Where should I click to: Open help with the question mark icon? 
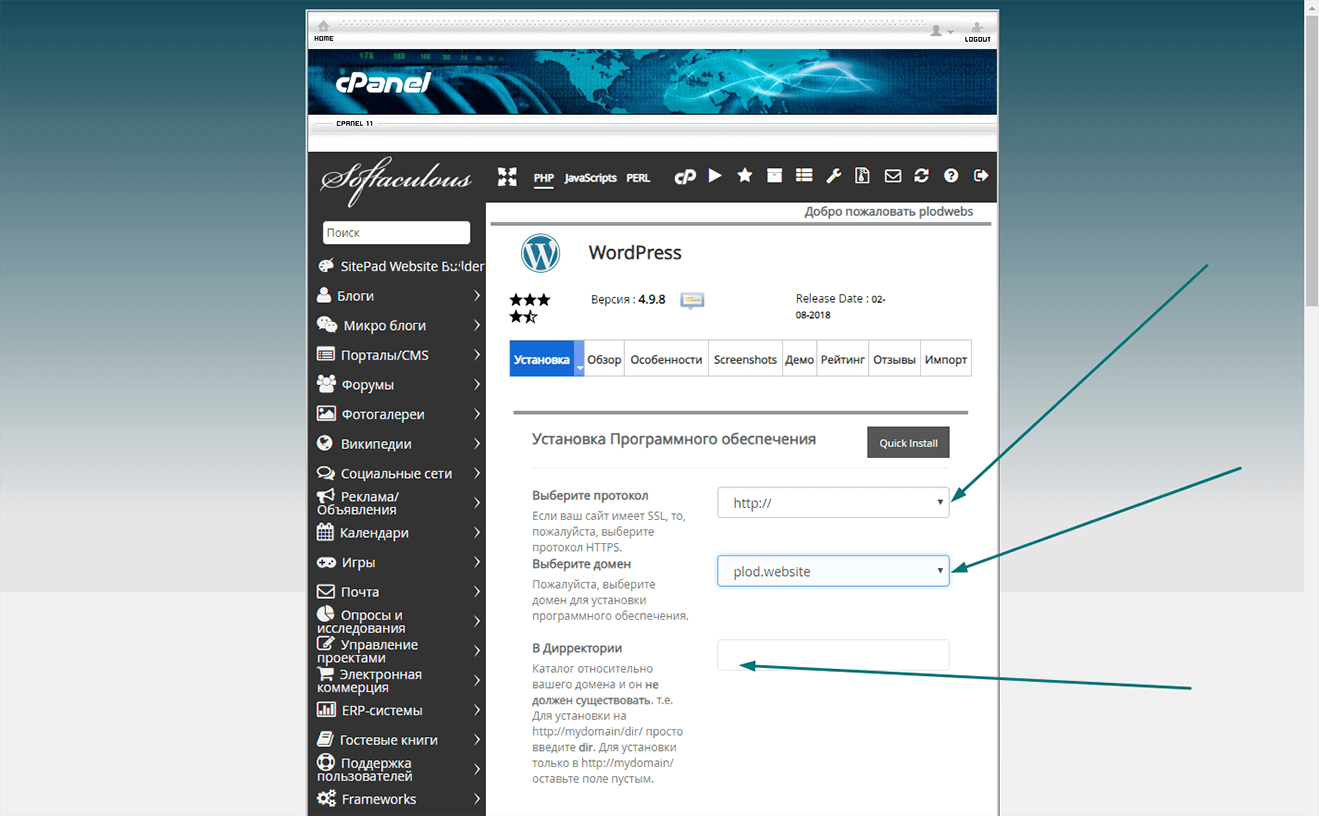[x=951, y=176]
